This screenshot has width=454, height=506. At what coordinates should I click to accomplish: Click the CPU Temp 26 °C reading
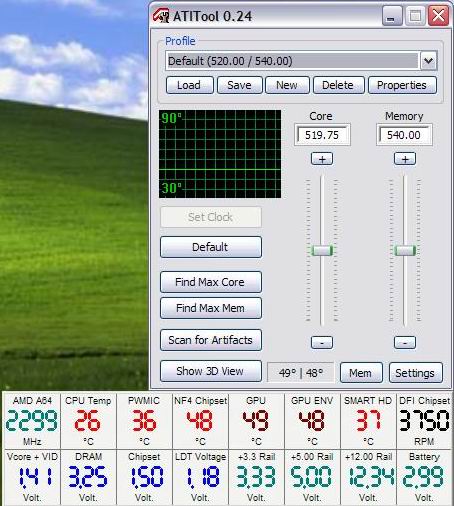(88, 421)
